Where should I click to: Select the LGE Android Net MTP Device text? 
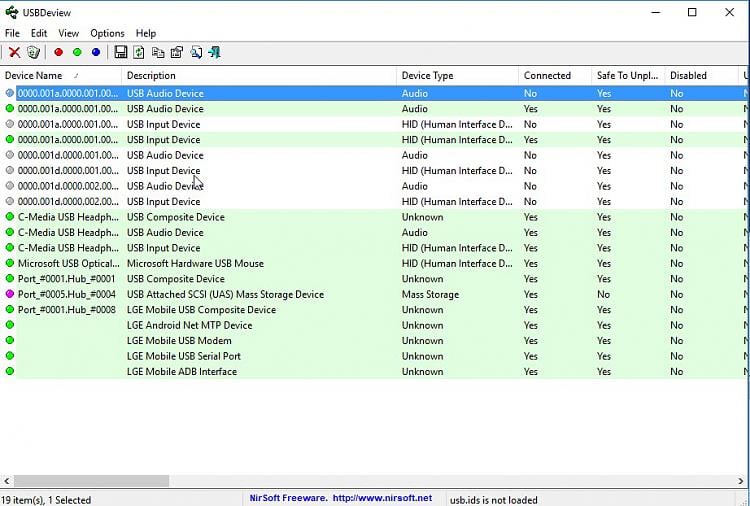coord(189,325)
